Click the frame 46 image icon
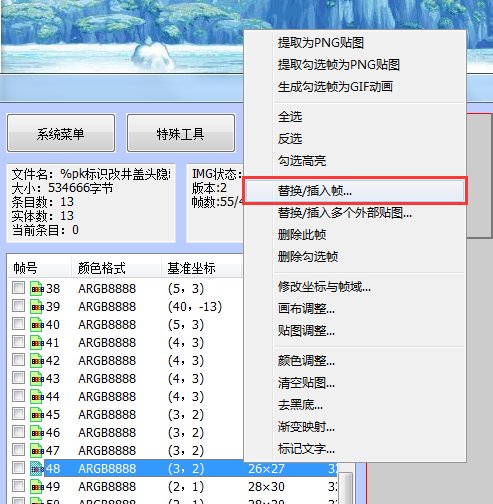The image size is (493, 504). 37,433
